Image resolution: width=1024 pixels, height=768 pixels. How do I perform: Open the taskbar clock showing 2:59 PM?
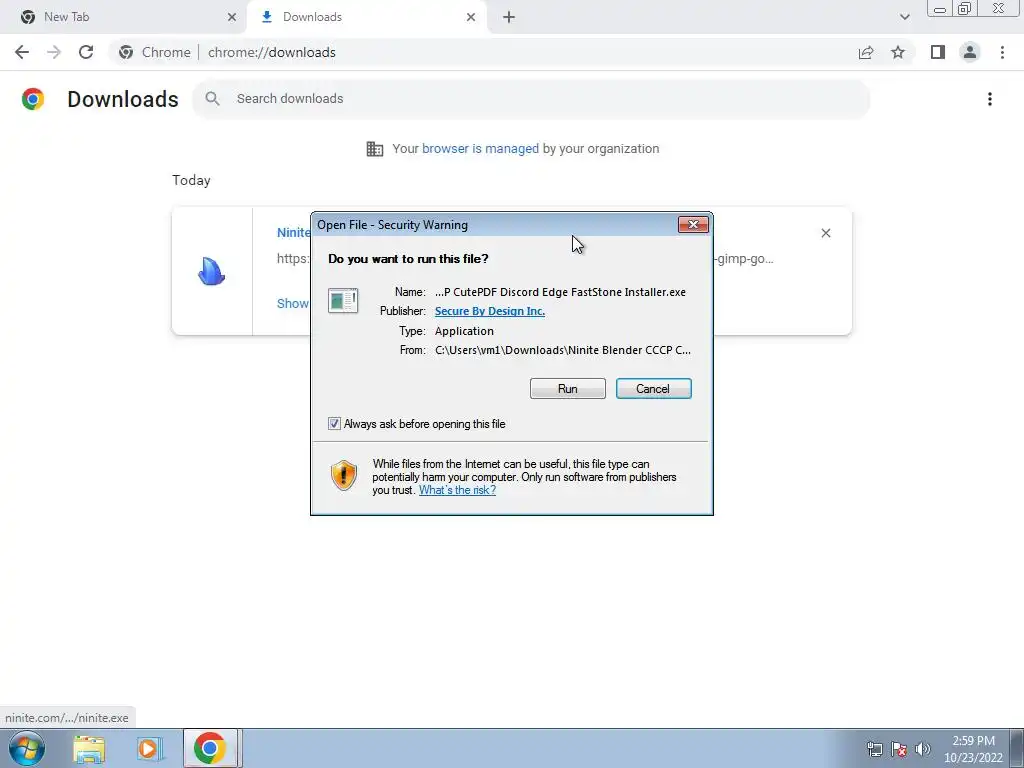(x=973, y=749)
